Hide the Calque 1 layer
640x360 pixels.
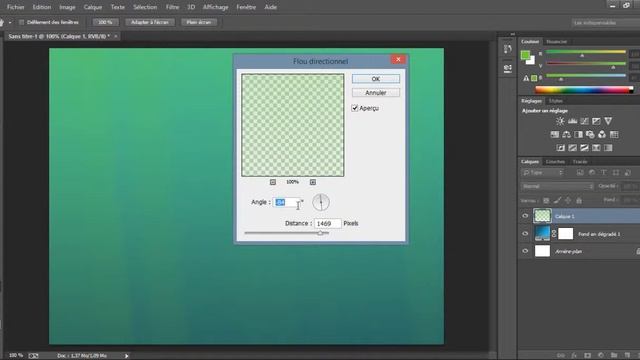(x=525, y=216)
